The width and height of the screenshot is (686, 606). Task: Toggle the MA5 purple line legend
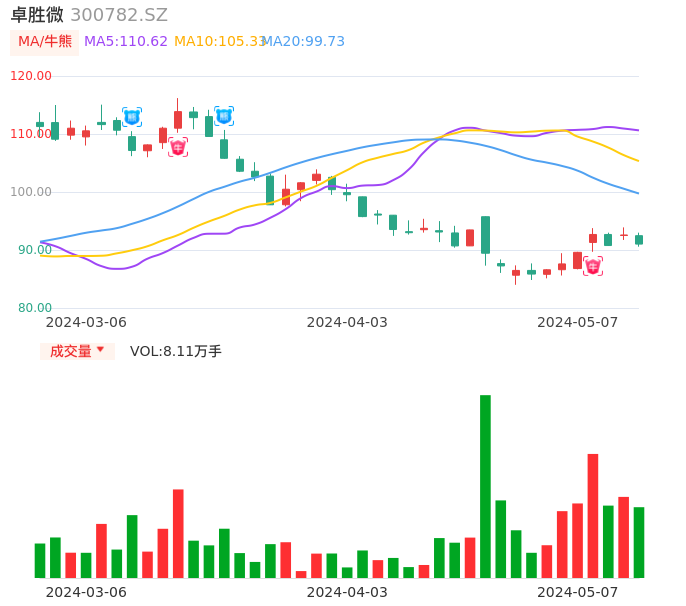pyautogui.click(x=126, y=42)
